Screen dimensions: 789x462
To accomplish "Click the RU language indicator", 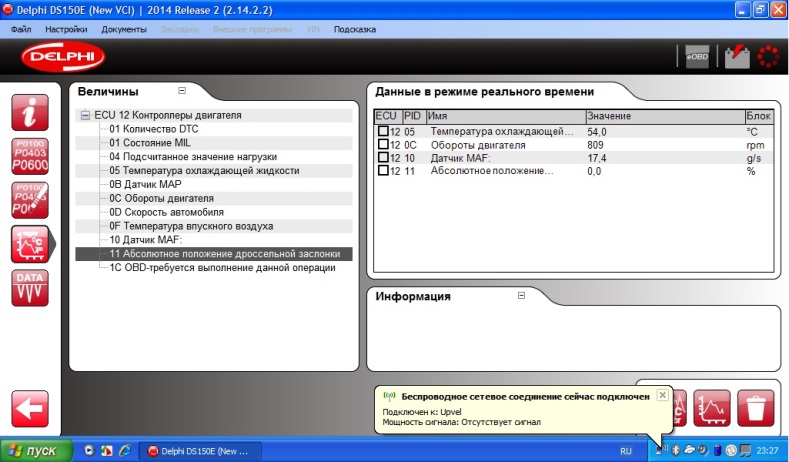I will coord(625,451).
